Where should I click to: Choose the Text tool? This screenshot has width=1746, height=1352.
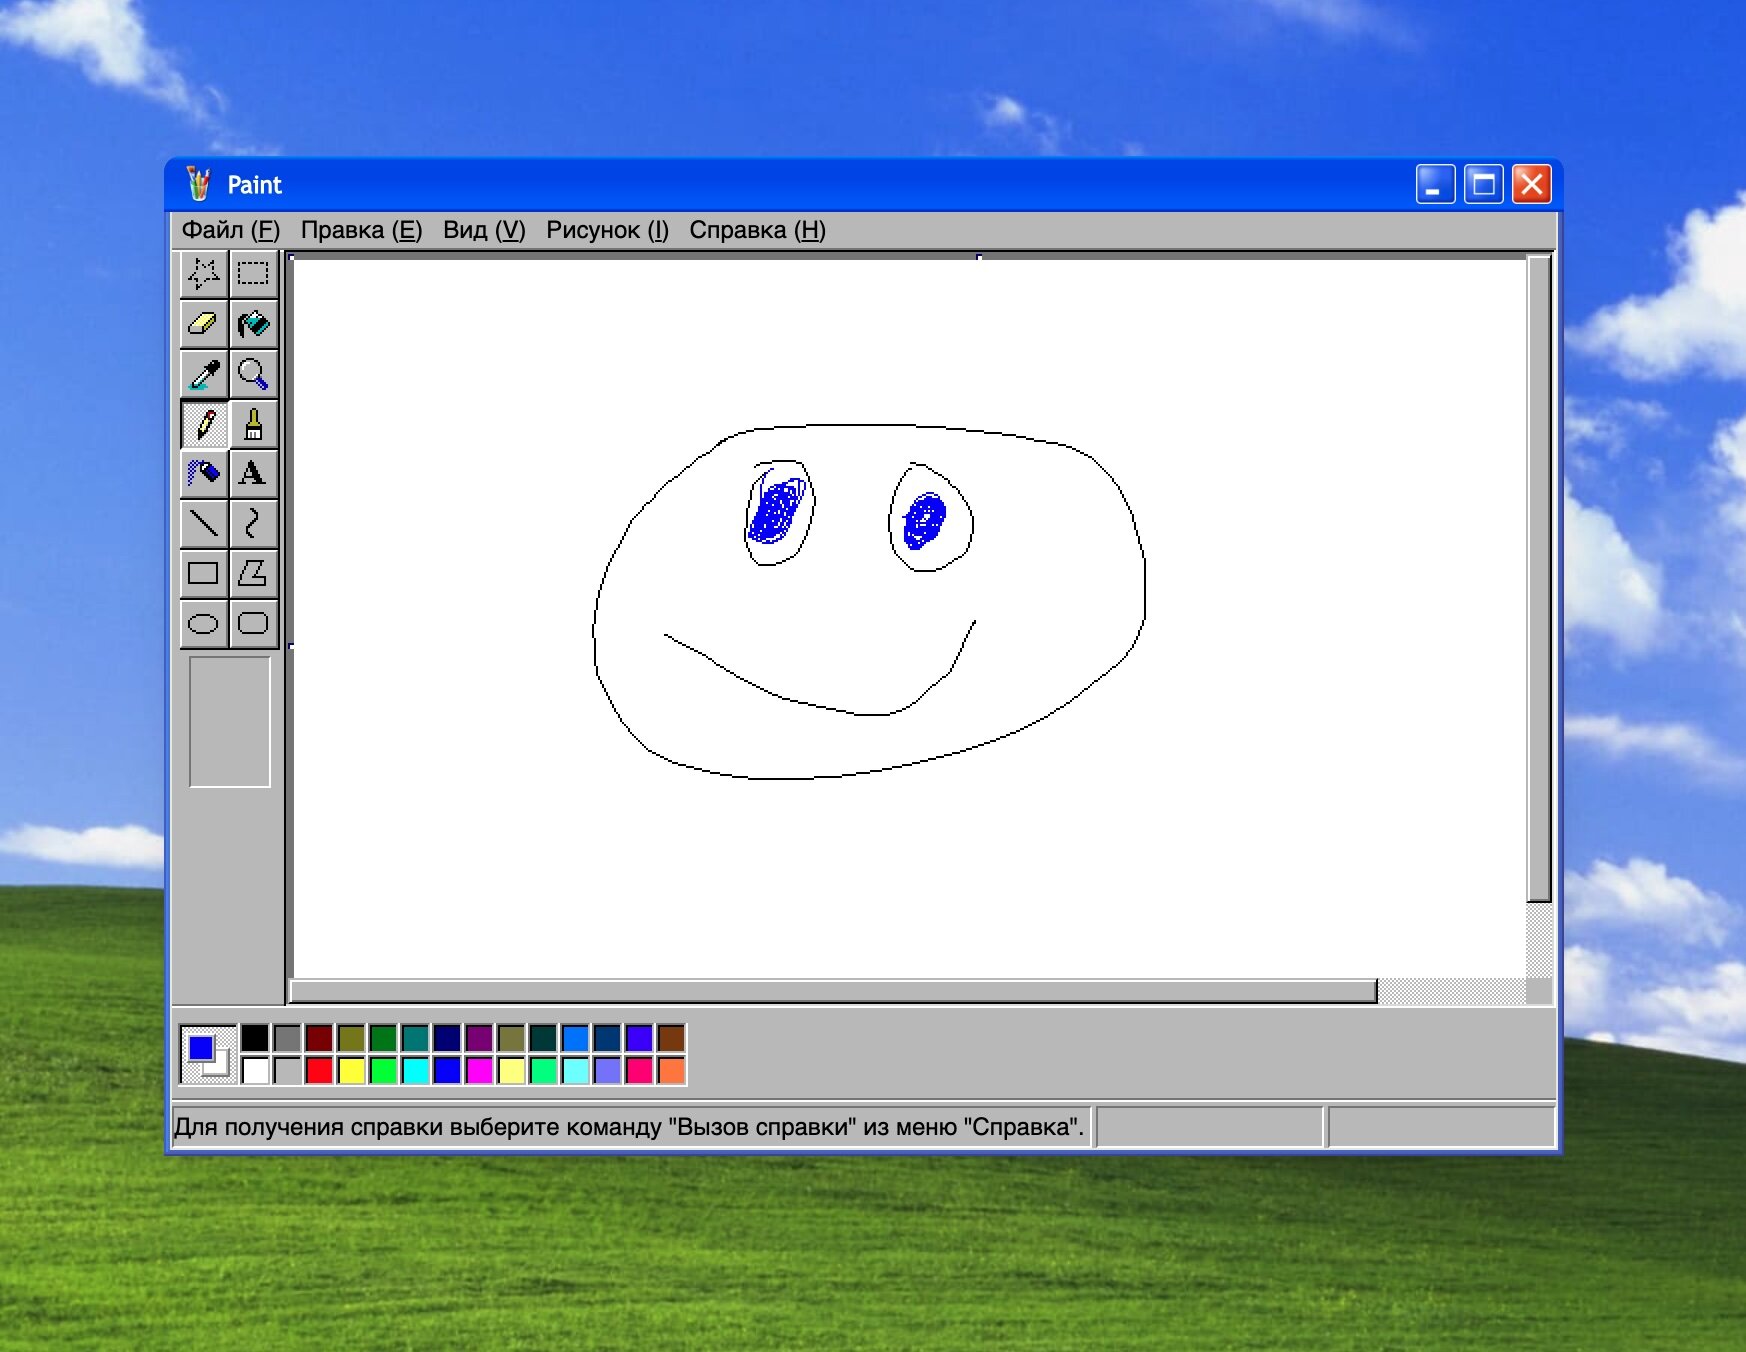click(x=253, y=473)
